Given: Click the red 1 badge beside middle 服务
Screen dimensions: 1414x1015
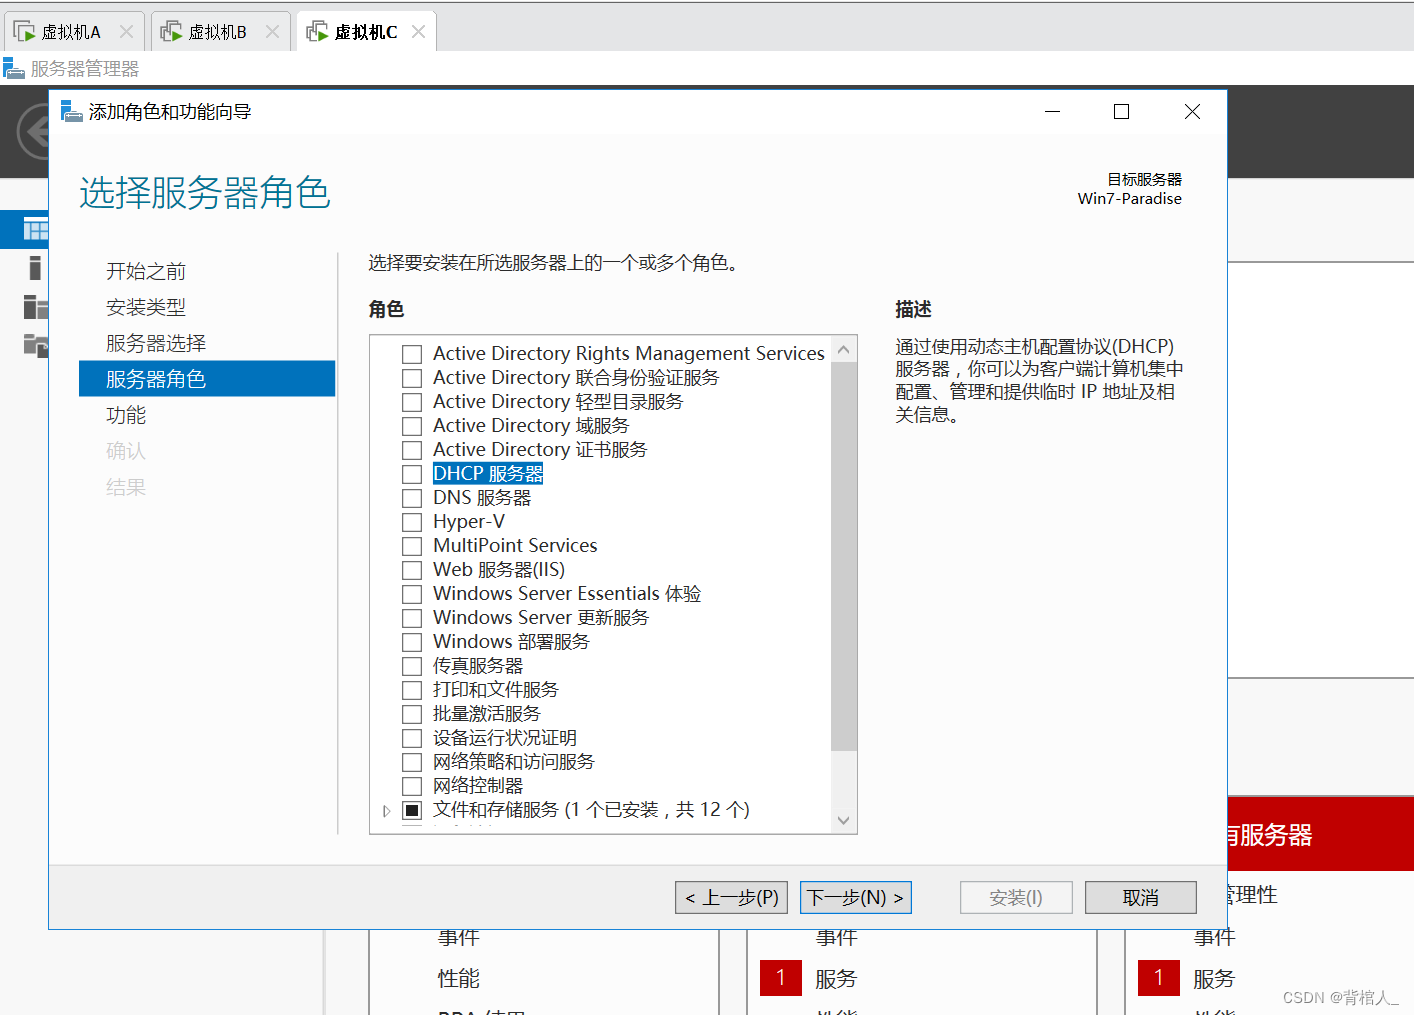Looking at the screenshot, I should [x=781, y=978].
